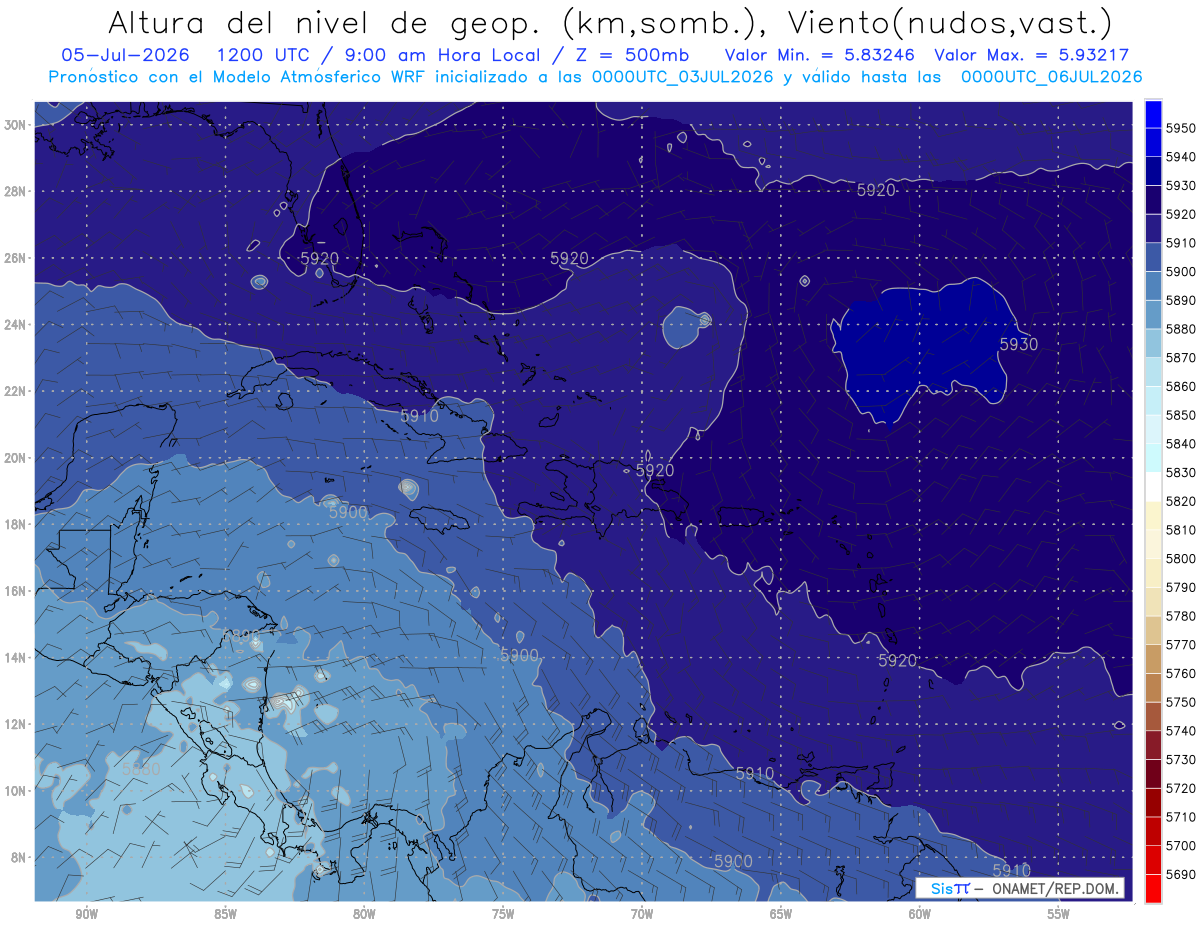Screen dimensions: 1200x927
Task: Click legend color band between 5760 and 5750
Action: point(1153,688)
